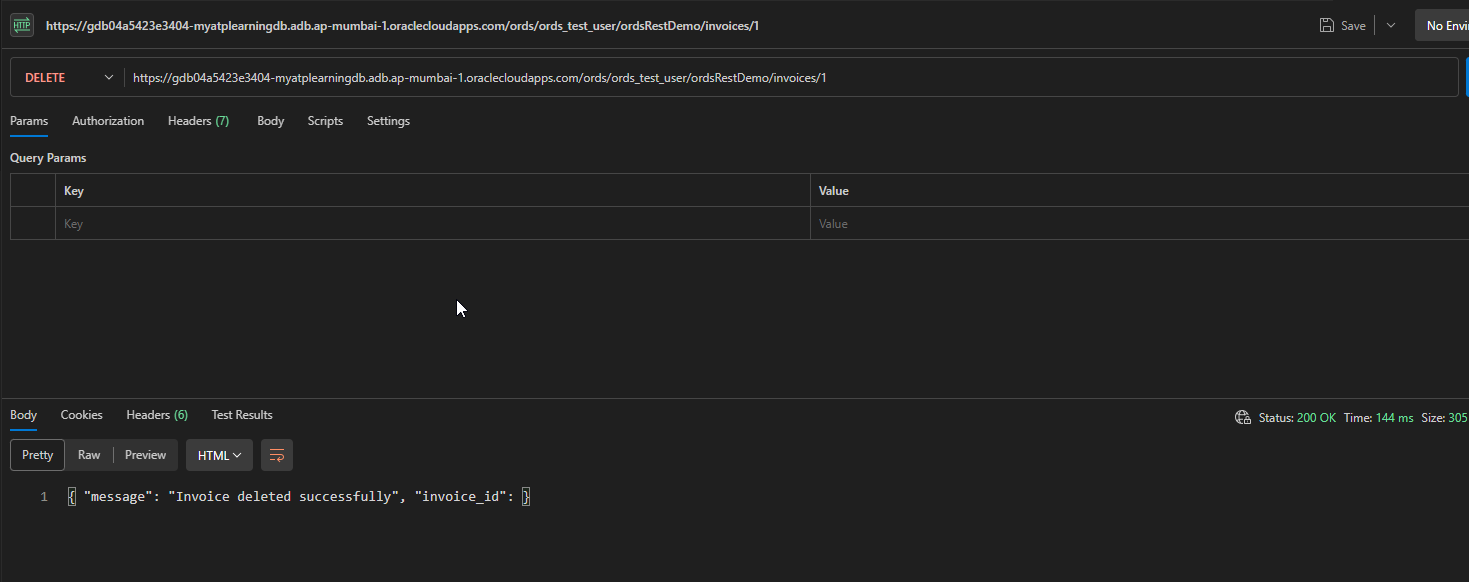This screenshot has width=1469, height=582.
Task: Switch response view to Preview
Action: pyautogui.click(x=145, y=454)
